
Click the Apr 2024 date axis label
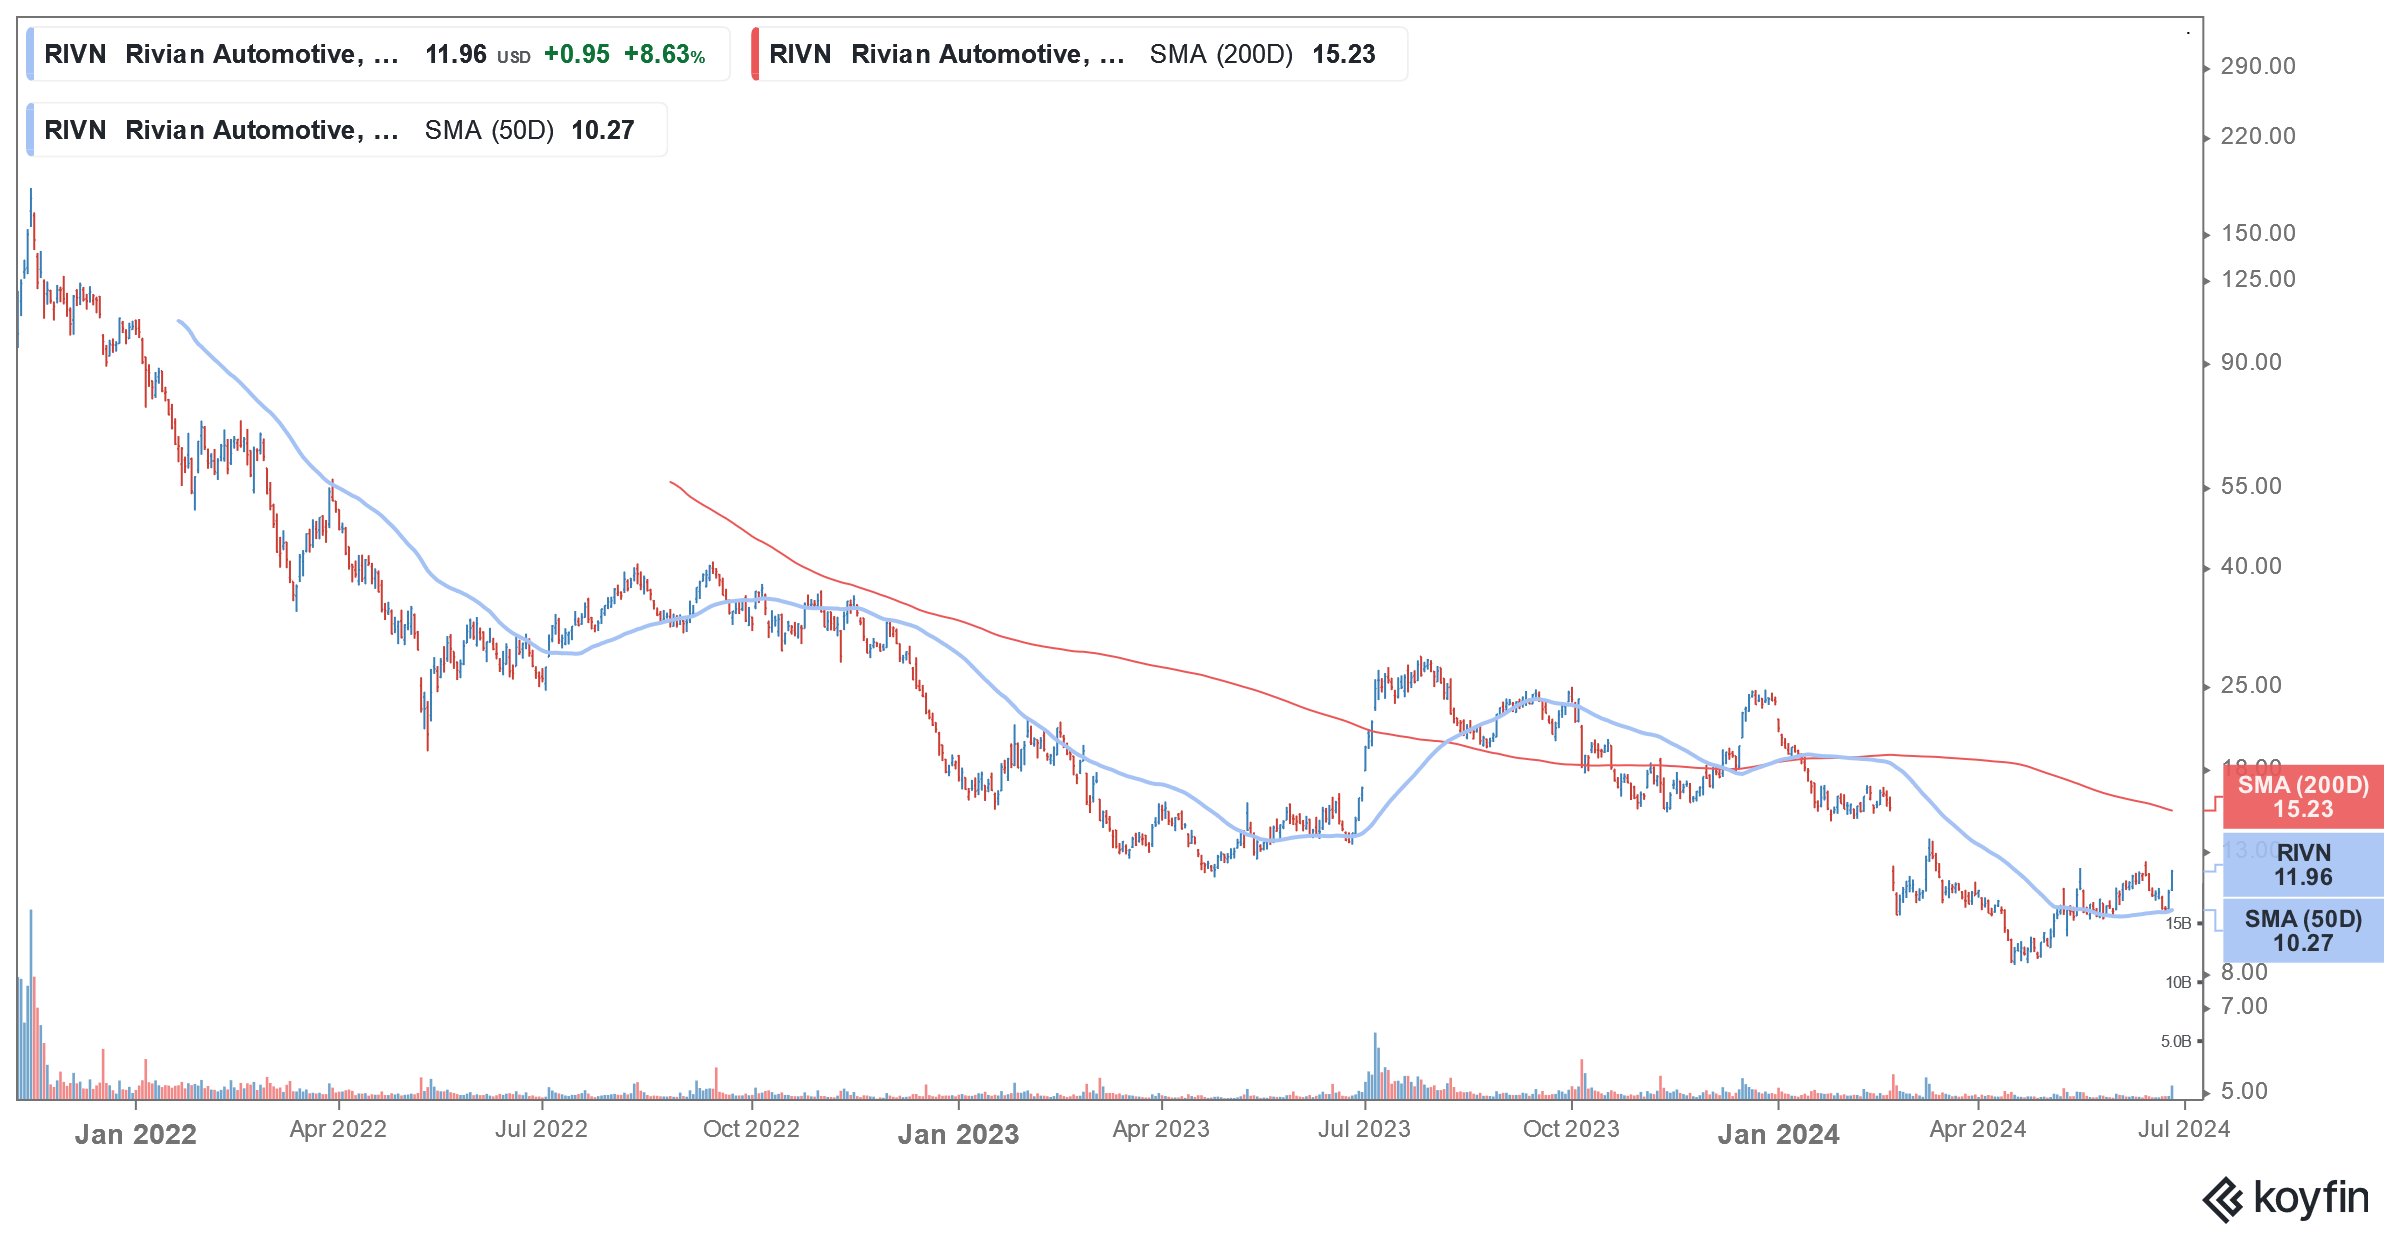1977,1129
